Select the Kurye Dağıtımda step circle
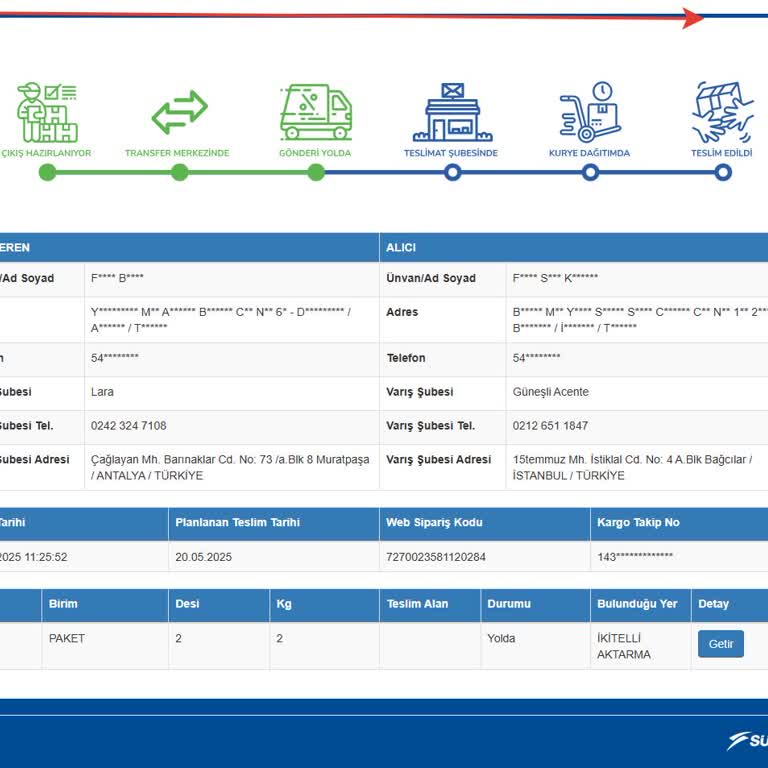This screenshot has width=768, height=768. 590,172
